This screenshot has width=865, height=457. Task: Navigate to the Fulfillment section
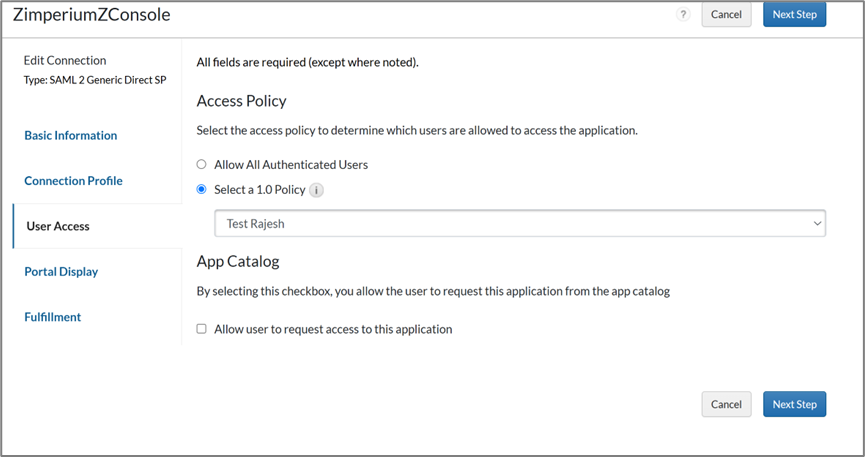click(53, 317)
